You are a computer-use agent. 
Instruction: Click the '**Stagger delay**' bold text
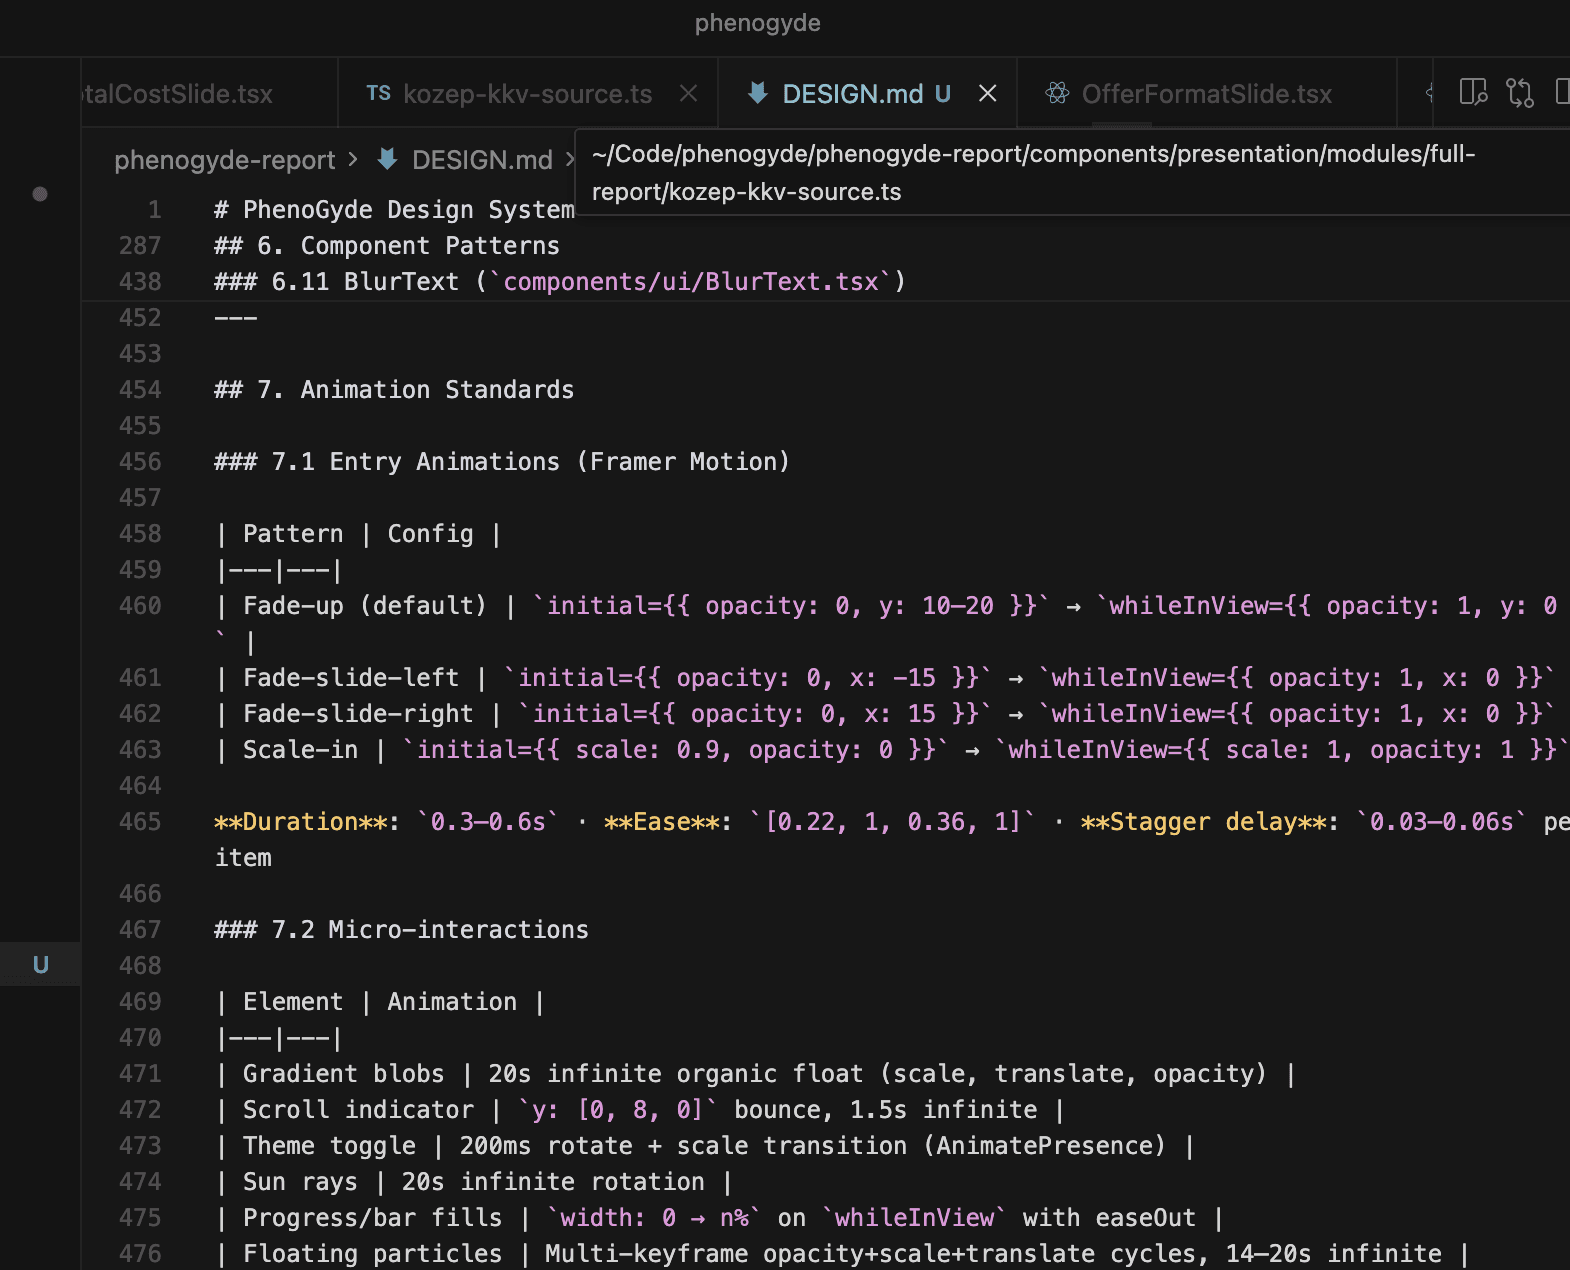pos(1203,821)
